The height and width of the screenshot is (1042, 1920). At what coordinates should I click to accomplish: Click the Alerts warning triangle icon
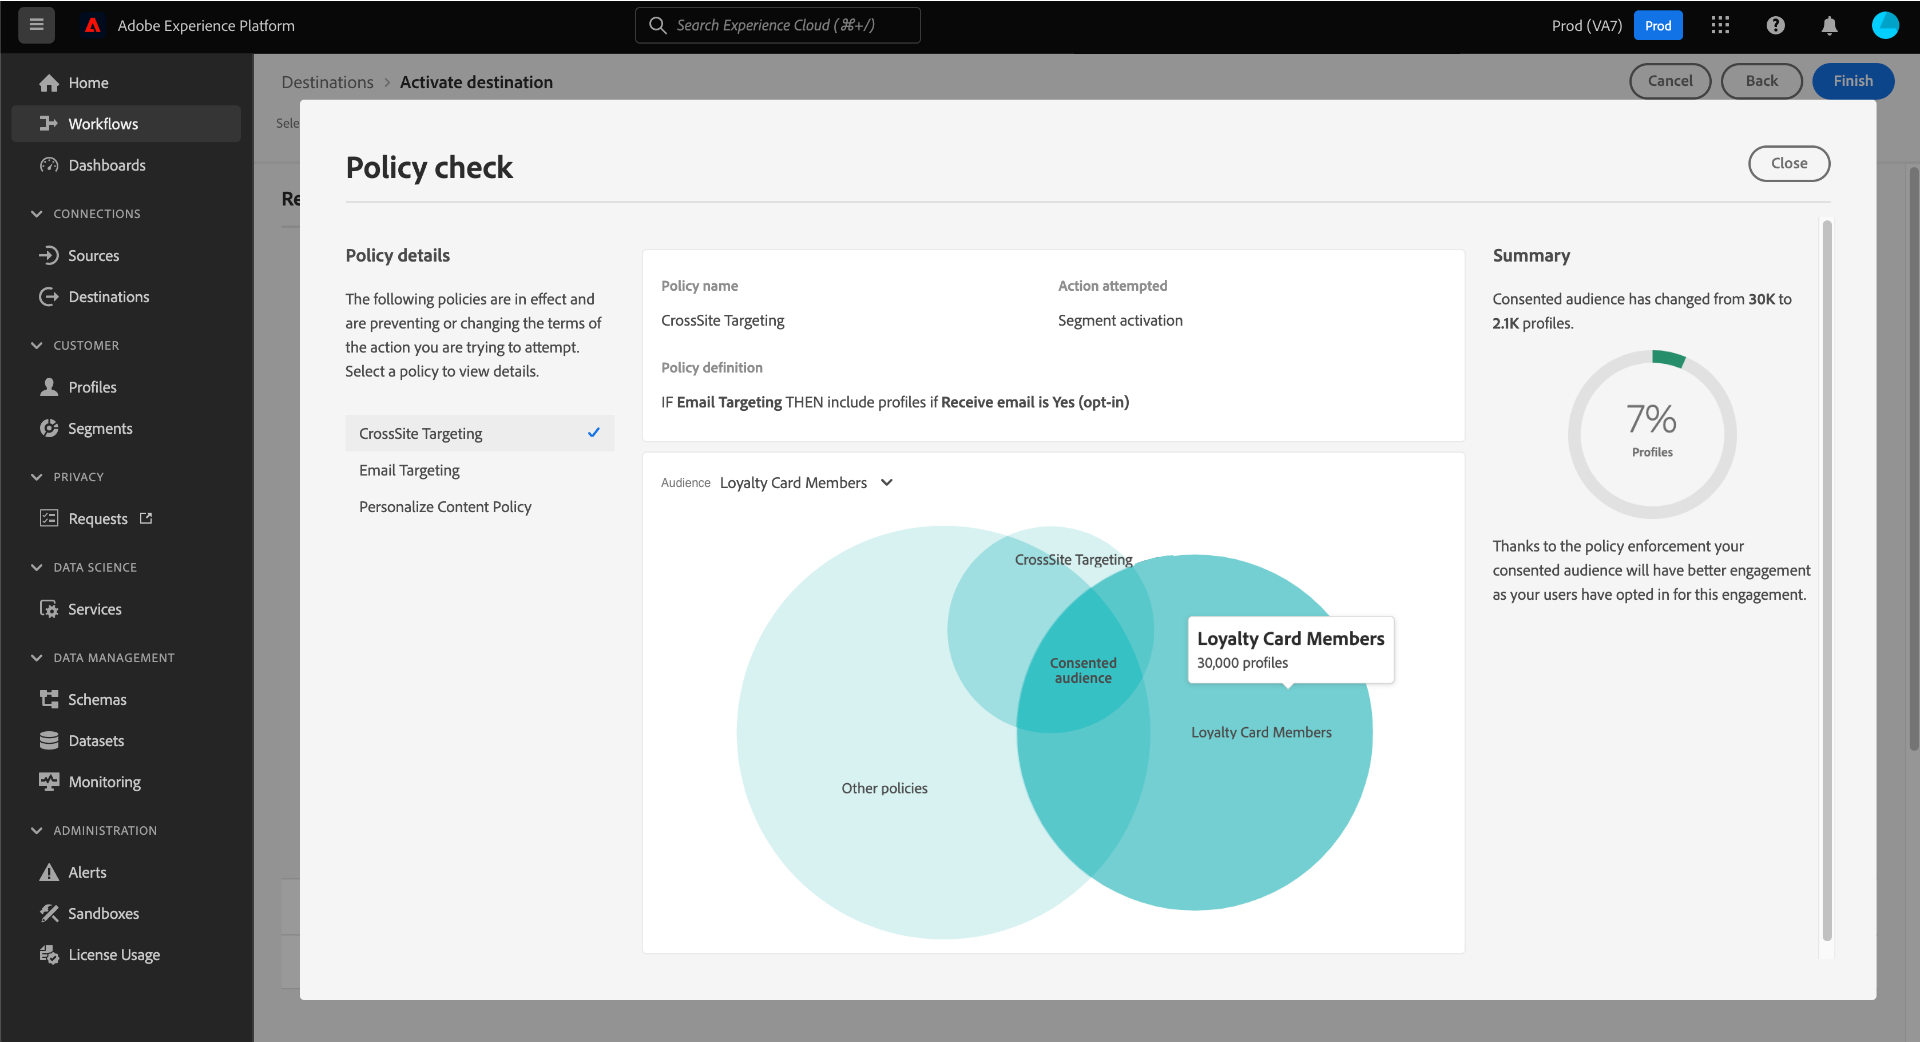pyautogui.click(x=49, y=872)
